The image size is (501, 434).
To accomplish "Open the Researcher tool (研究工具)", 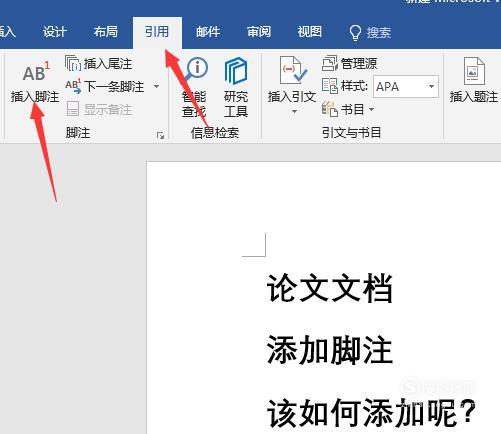I will click(236, 87).
